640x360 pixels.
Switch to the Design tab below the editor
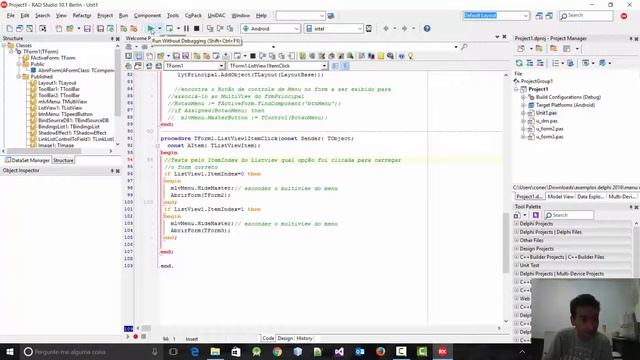click(285, 338)
